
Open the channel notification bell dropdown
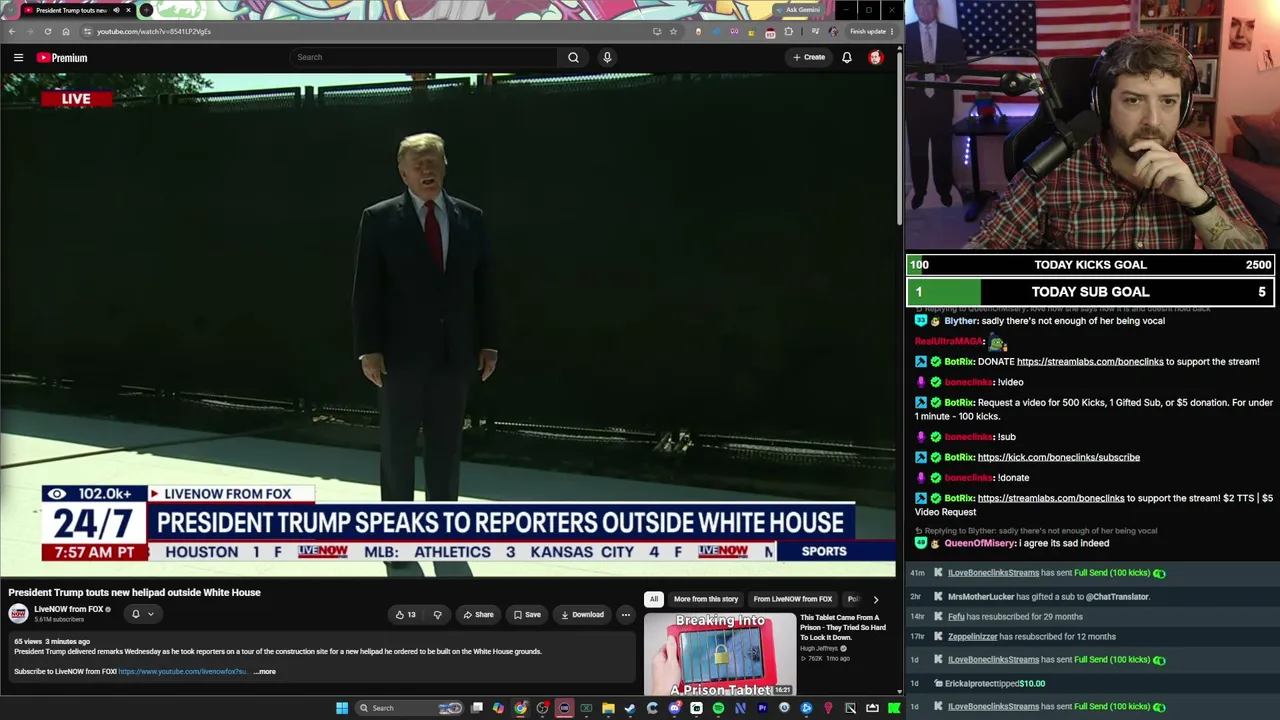(x=142, y=614)
